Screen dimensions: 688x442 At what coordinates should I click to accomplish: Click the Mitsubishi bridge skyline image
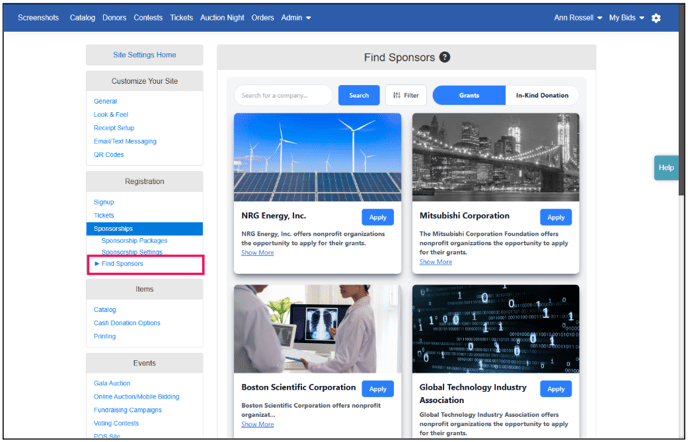[495, 157]
